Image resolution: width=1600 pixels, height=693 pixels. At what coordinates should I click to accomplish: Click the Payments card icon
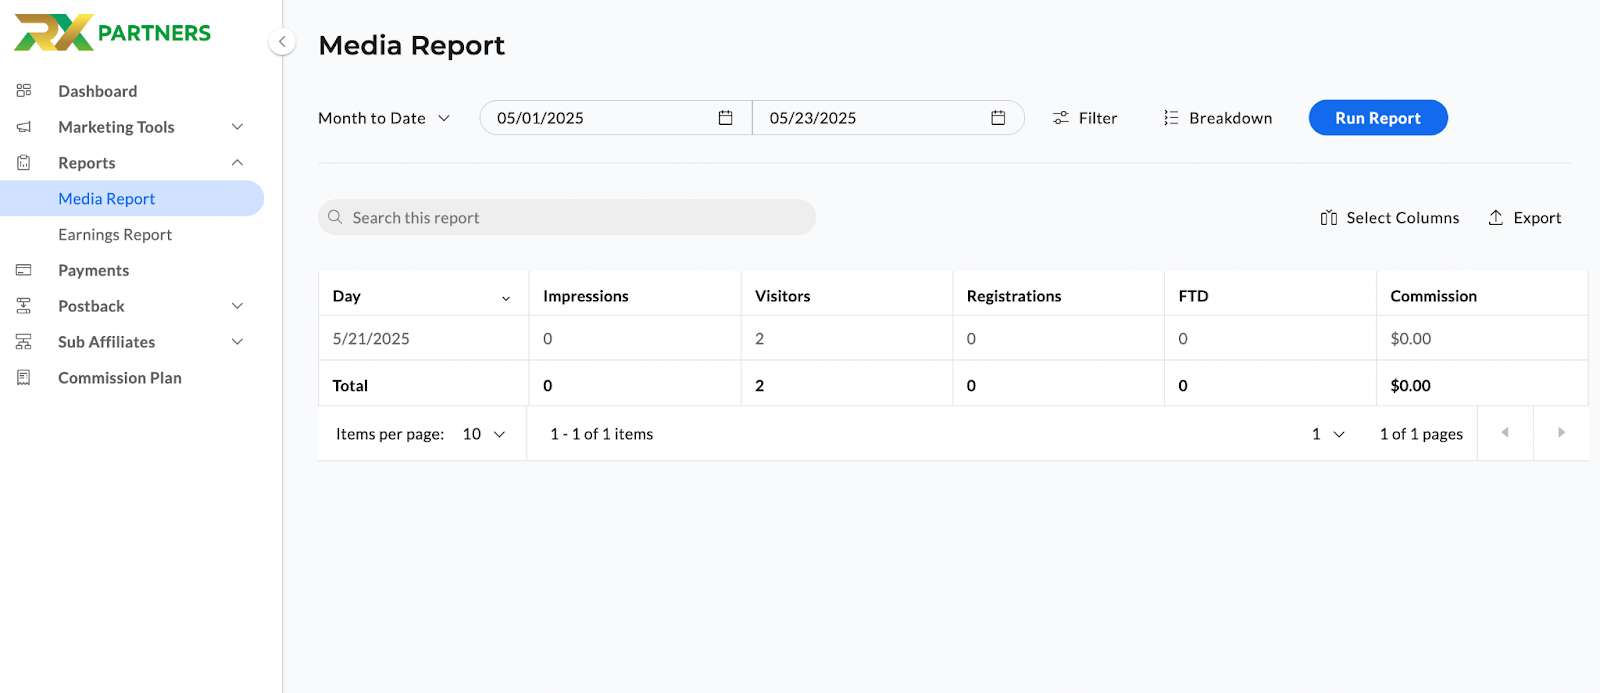click(x=24, y=270)
